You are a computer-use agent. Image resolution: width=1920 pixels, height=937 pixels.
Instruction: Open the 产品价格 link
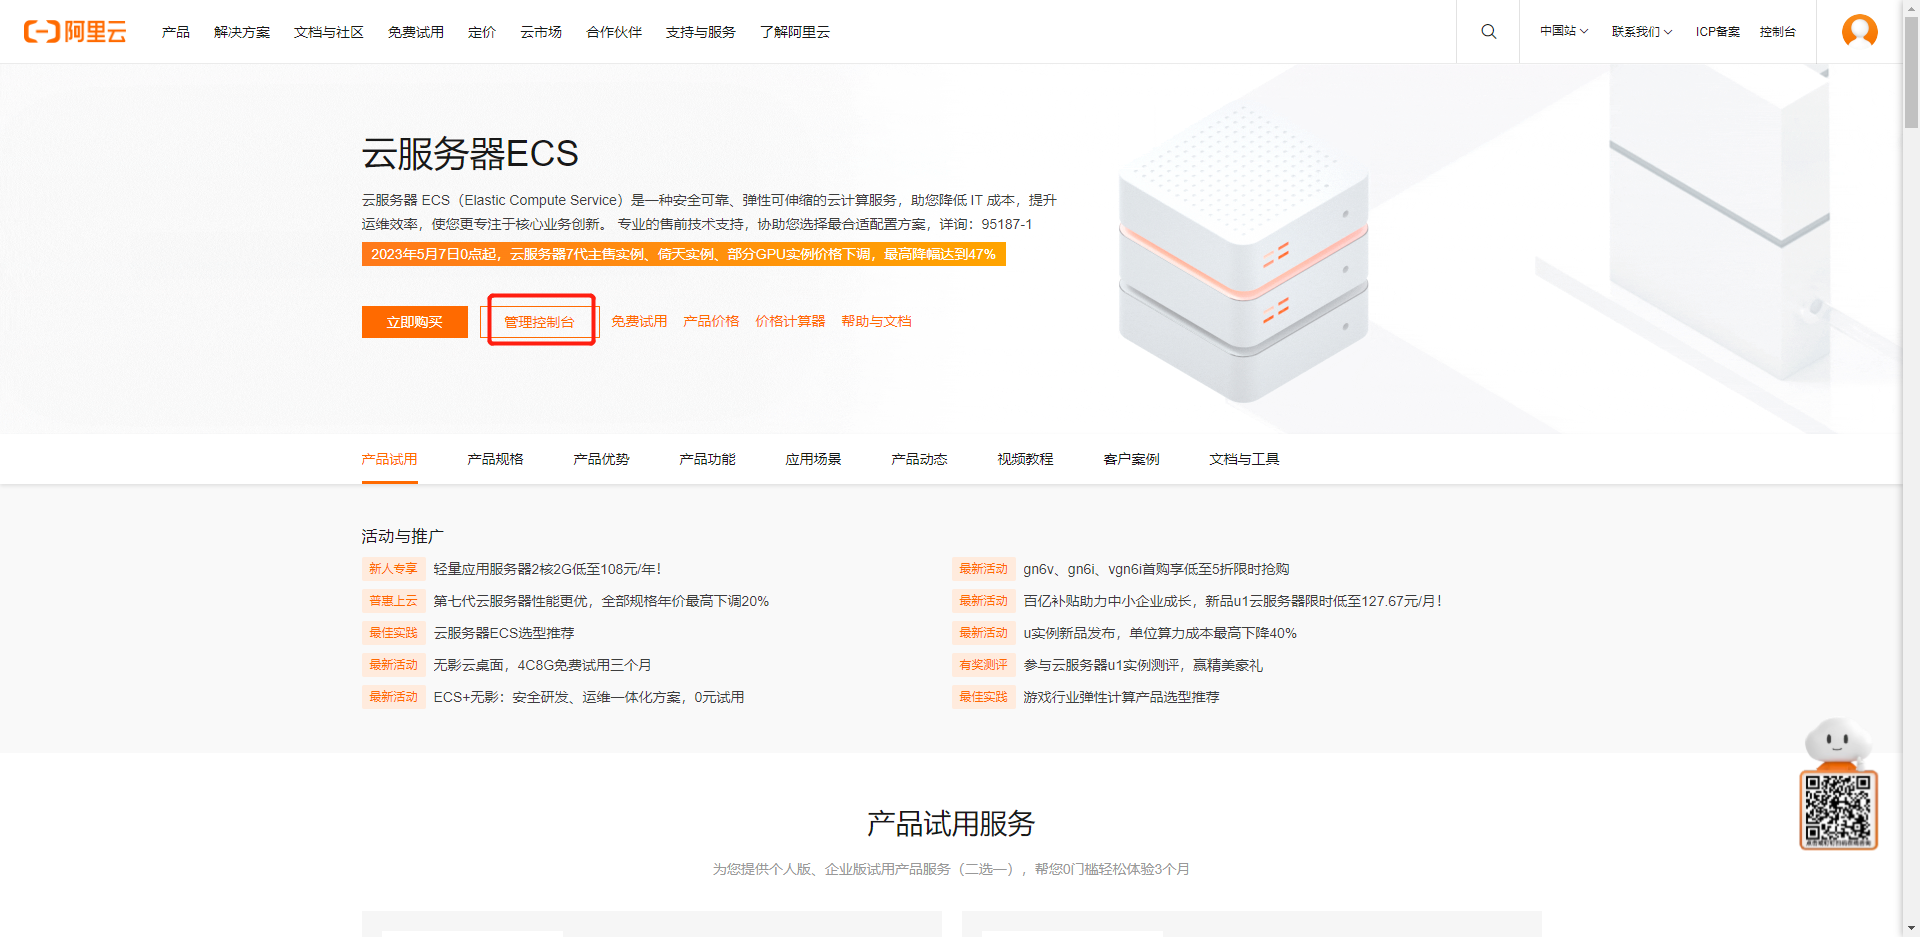click(711, 321)
